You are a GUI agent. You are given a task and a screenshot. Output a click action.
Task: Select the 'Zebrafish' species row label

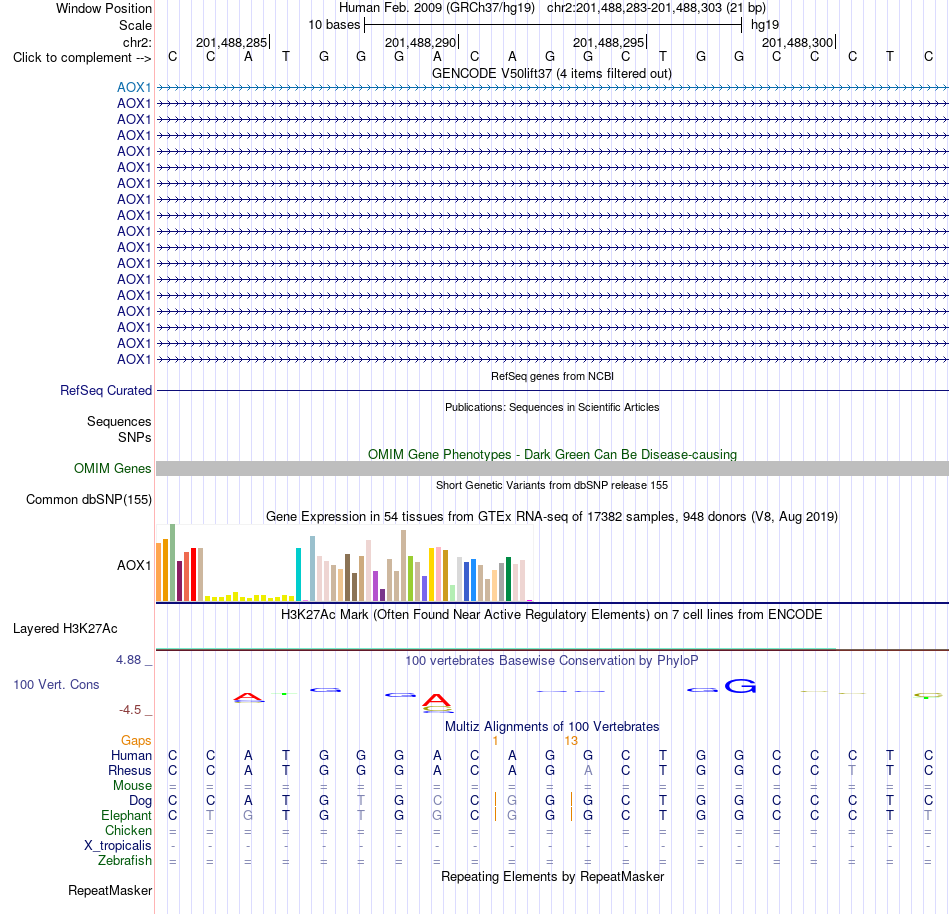coord(125,861)
